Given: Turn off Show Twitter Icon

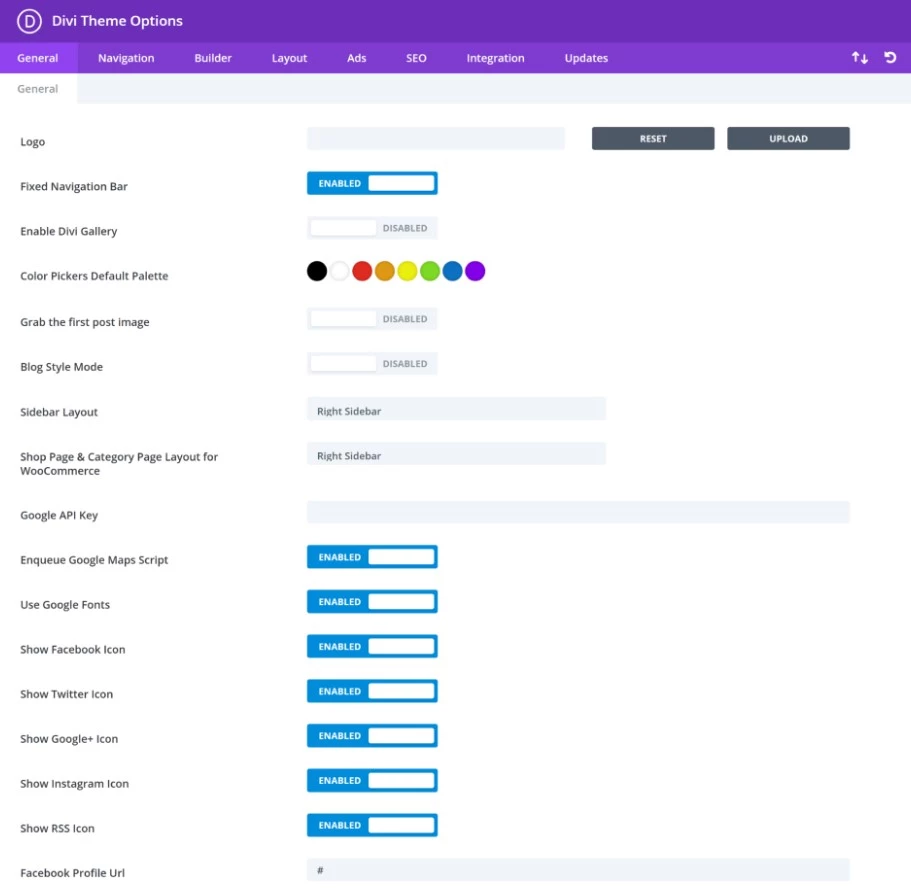Looking at the screenshot, I should coord(372,691).
